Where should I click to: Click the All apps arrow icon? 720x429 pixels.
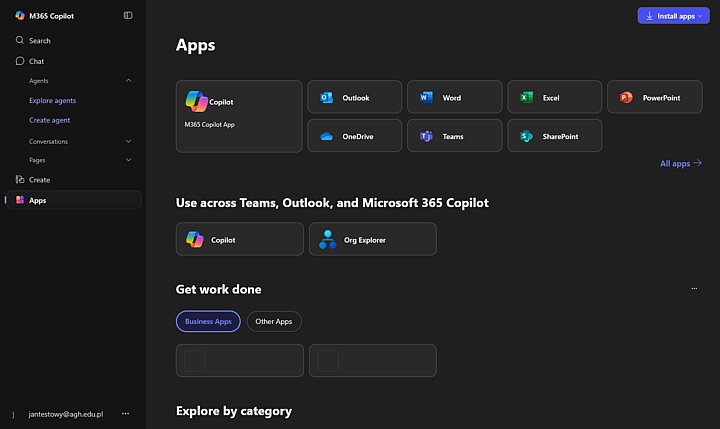pyautogui.click(x=698, y=163)
